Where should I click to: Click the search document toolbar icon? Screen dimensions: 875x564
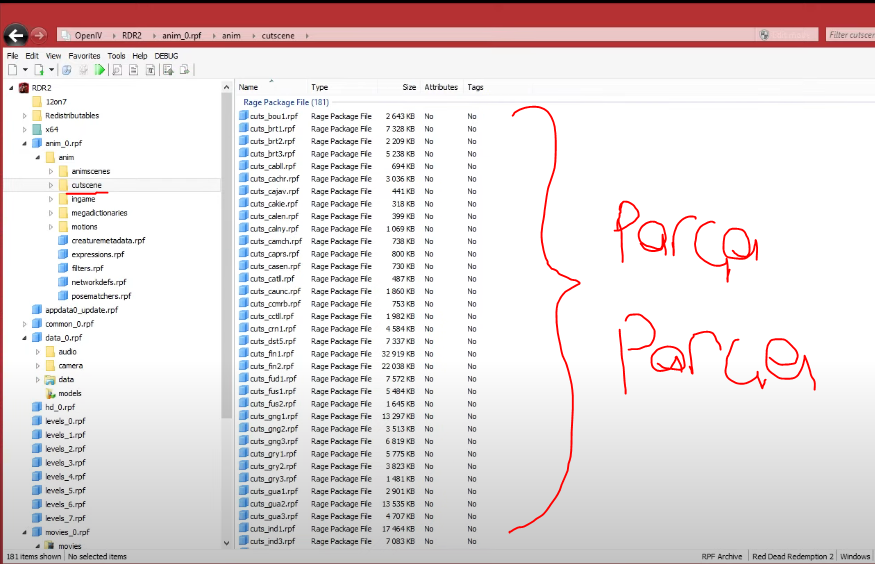tap(117, 70)
